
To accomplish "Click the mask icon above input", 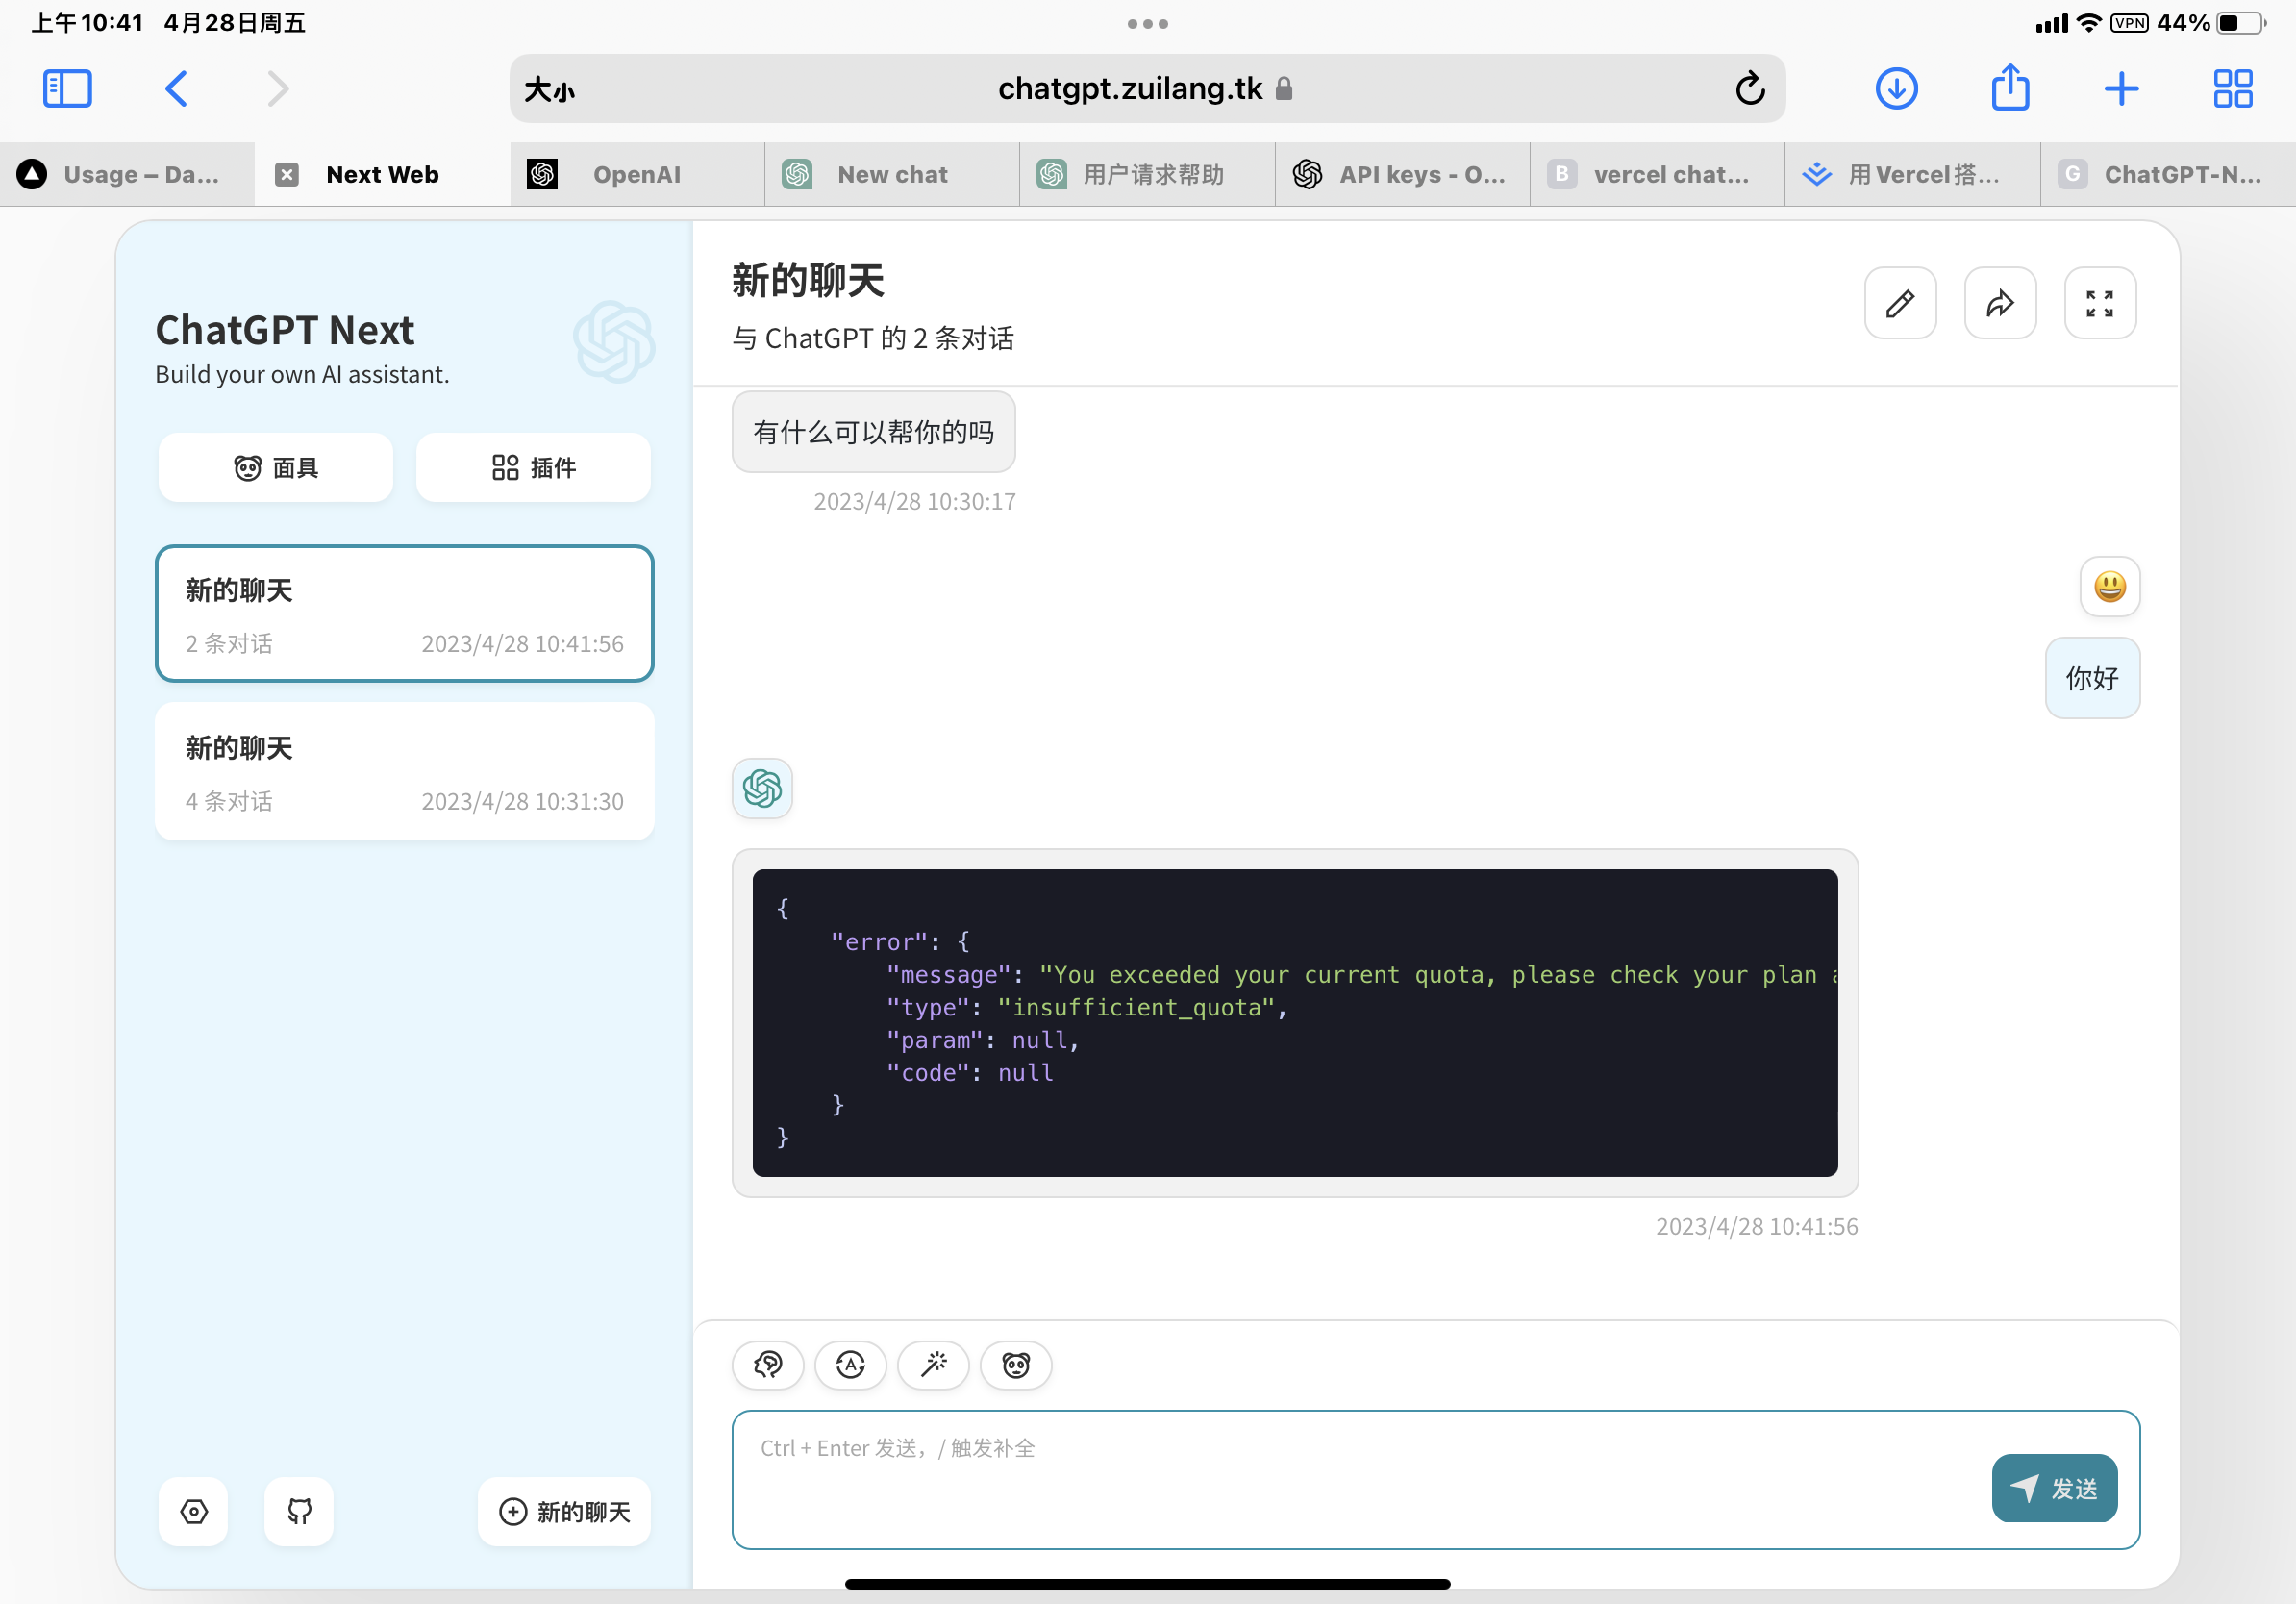I will 1016,1365.
